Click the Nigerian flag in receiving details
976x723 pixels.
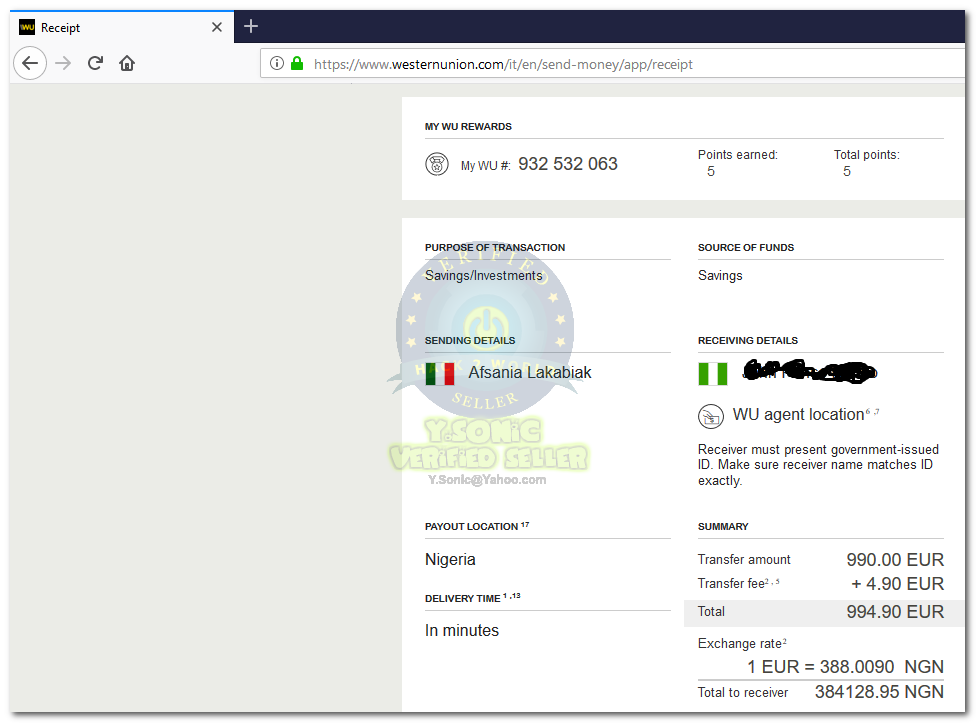(x=713, y=374)
